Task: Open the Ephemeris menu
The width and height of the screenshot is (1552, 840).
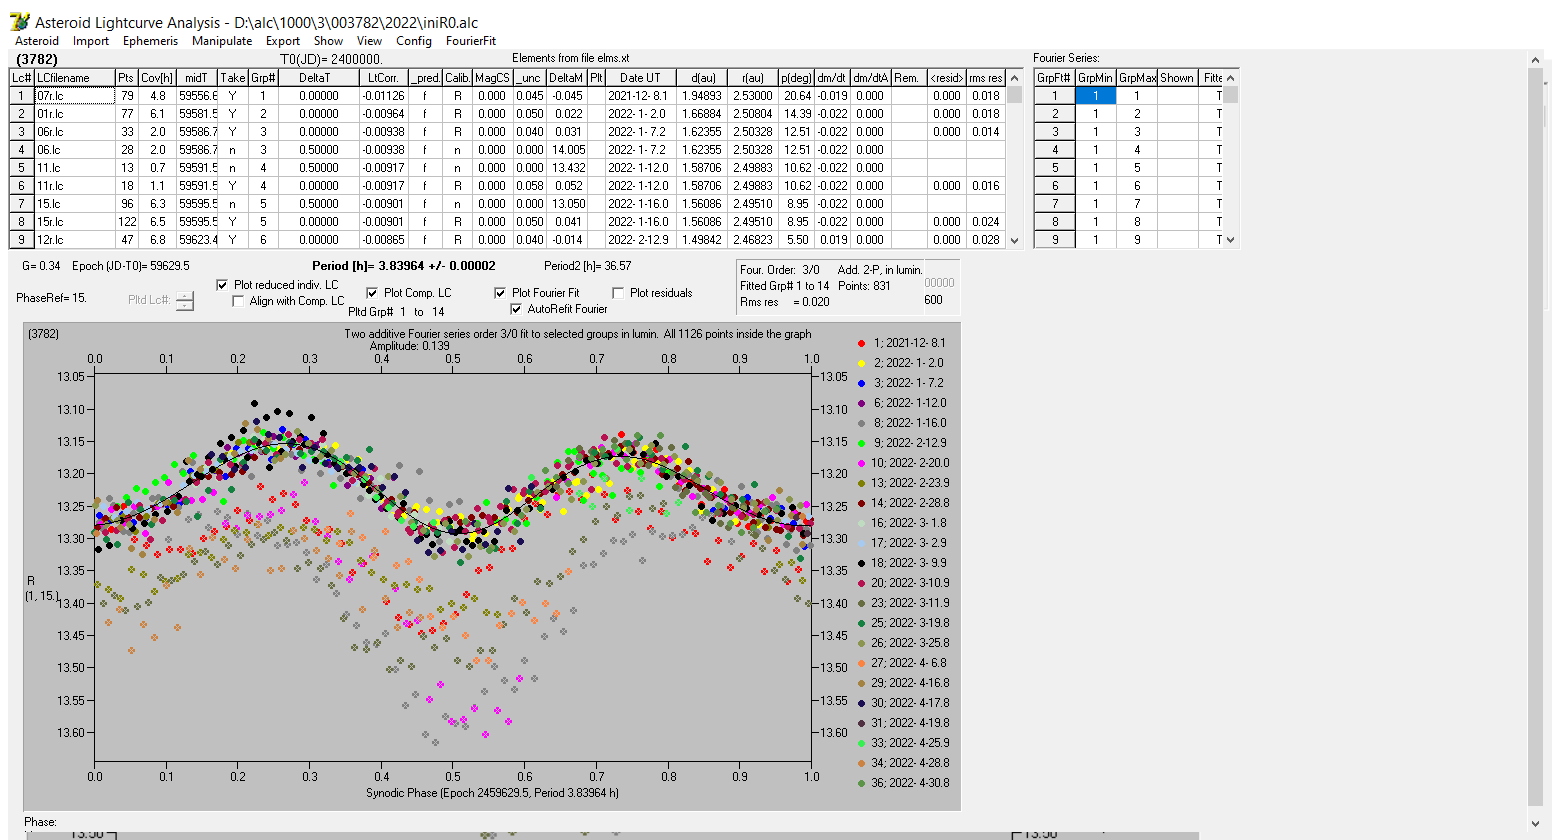Action: (x=150, y=41)
